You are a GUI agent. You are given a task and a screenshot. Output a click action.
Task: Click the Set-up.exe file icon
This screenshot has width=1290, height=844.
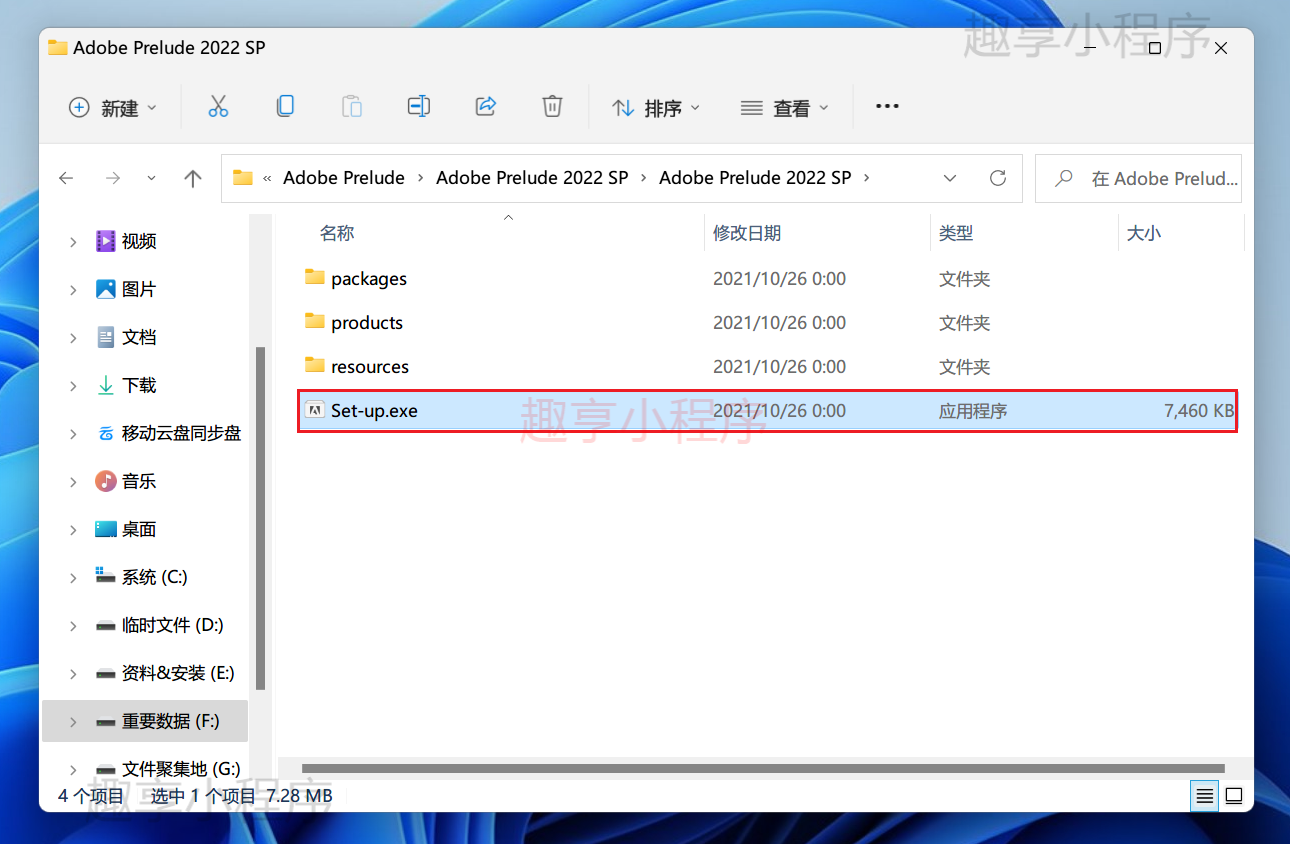pyautogui.click(x=315, y=410)
